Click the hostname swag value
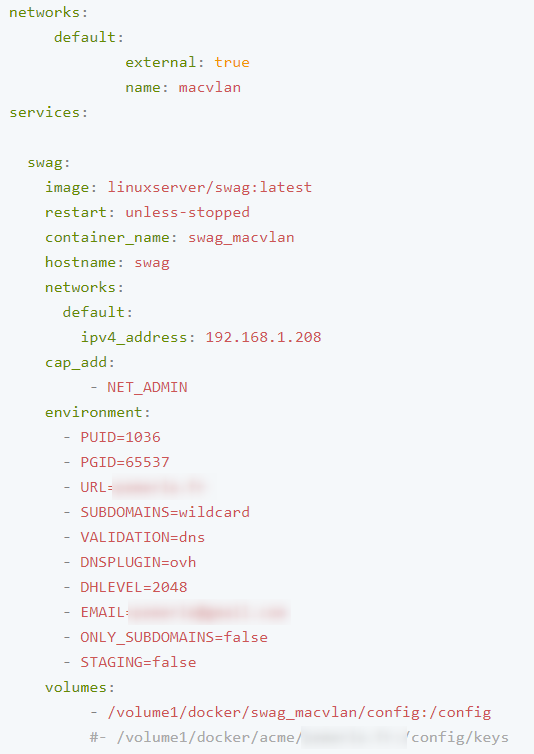 152,263
